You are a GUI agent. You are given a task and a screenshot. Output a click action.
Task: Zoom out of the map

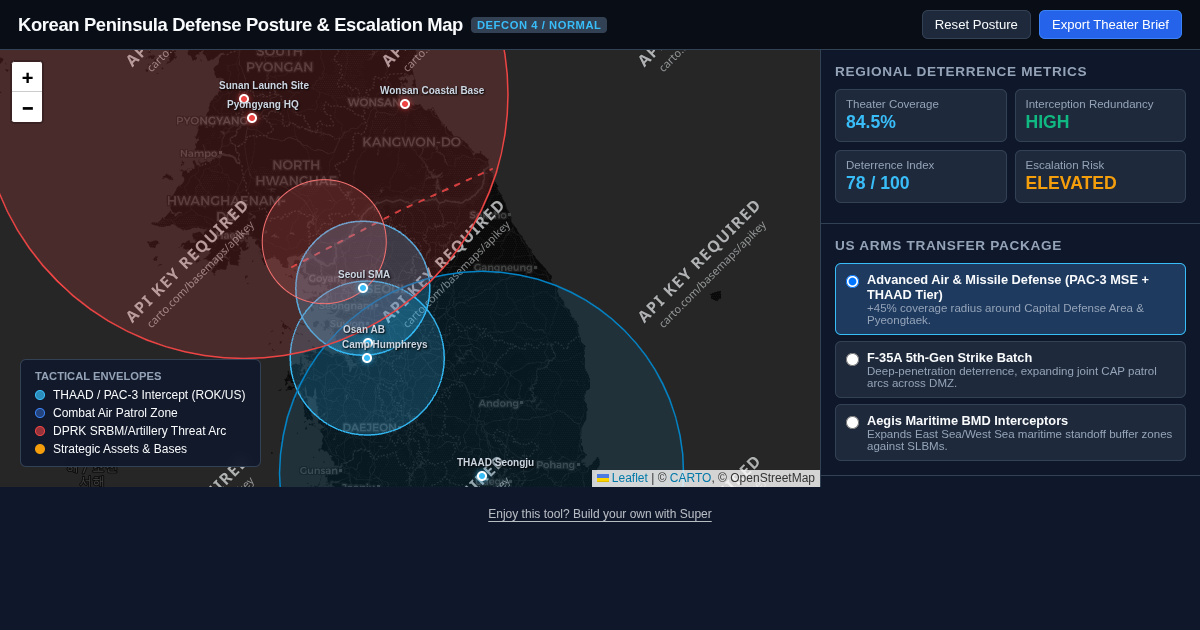(27, 107)
